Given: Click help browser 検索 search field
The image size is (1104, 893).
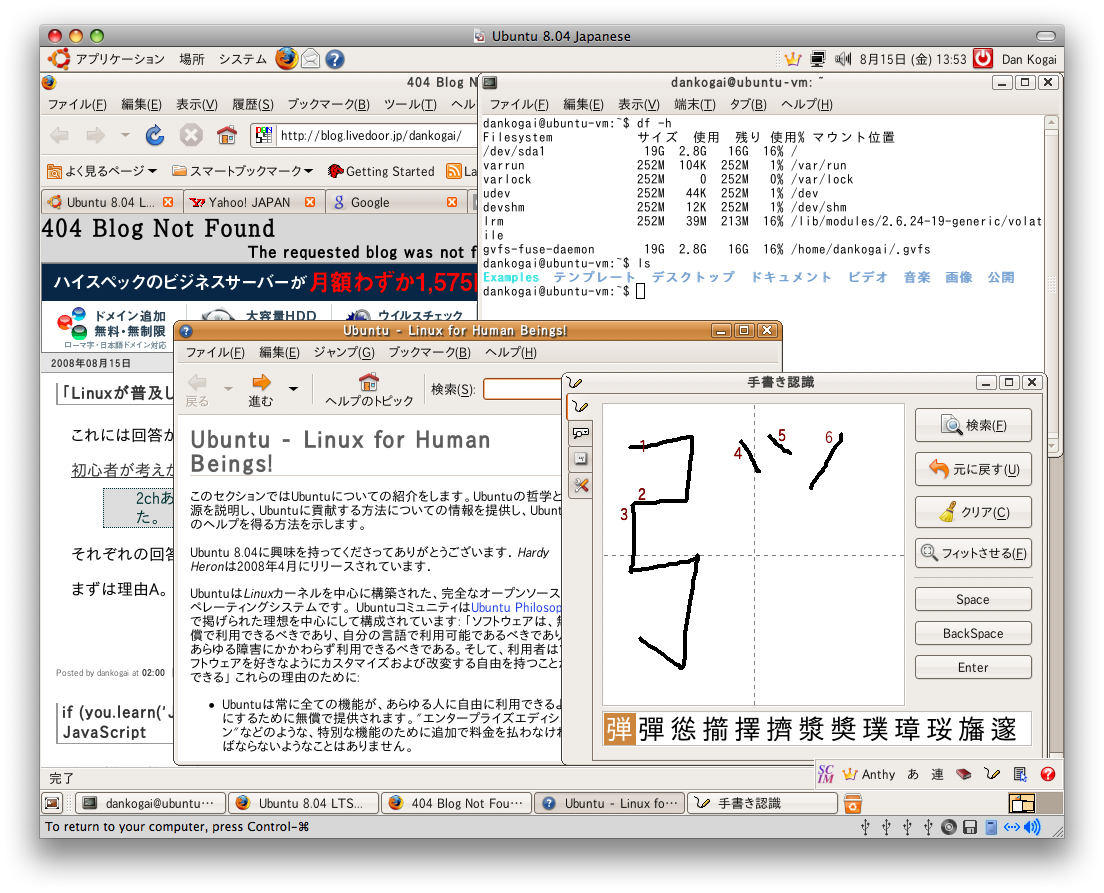Looking at the screenshot, I should (522, 389).
